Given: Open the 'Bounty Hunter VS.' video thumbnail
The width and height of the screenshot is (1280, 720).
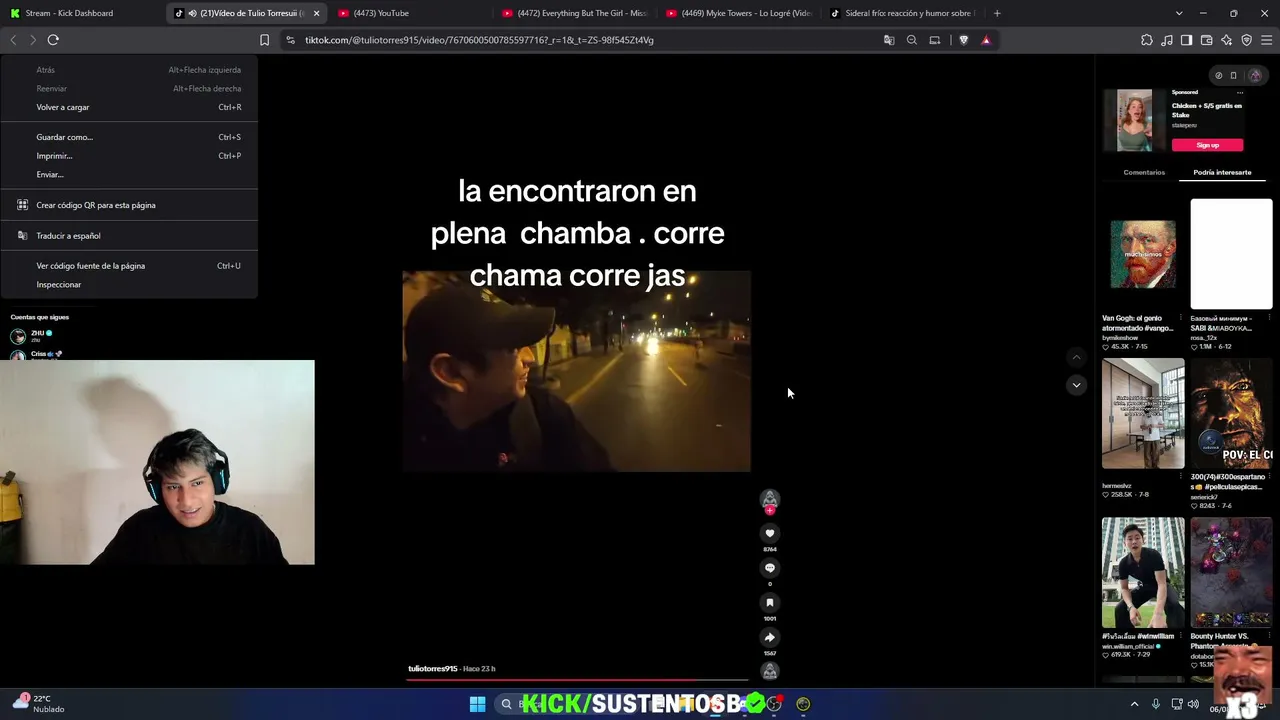Looking at the screenshot, I should [x=1231, y=572].
